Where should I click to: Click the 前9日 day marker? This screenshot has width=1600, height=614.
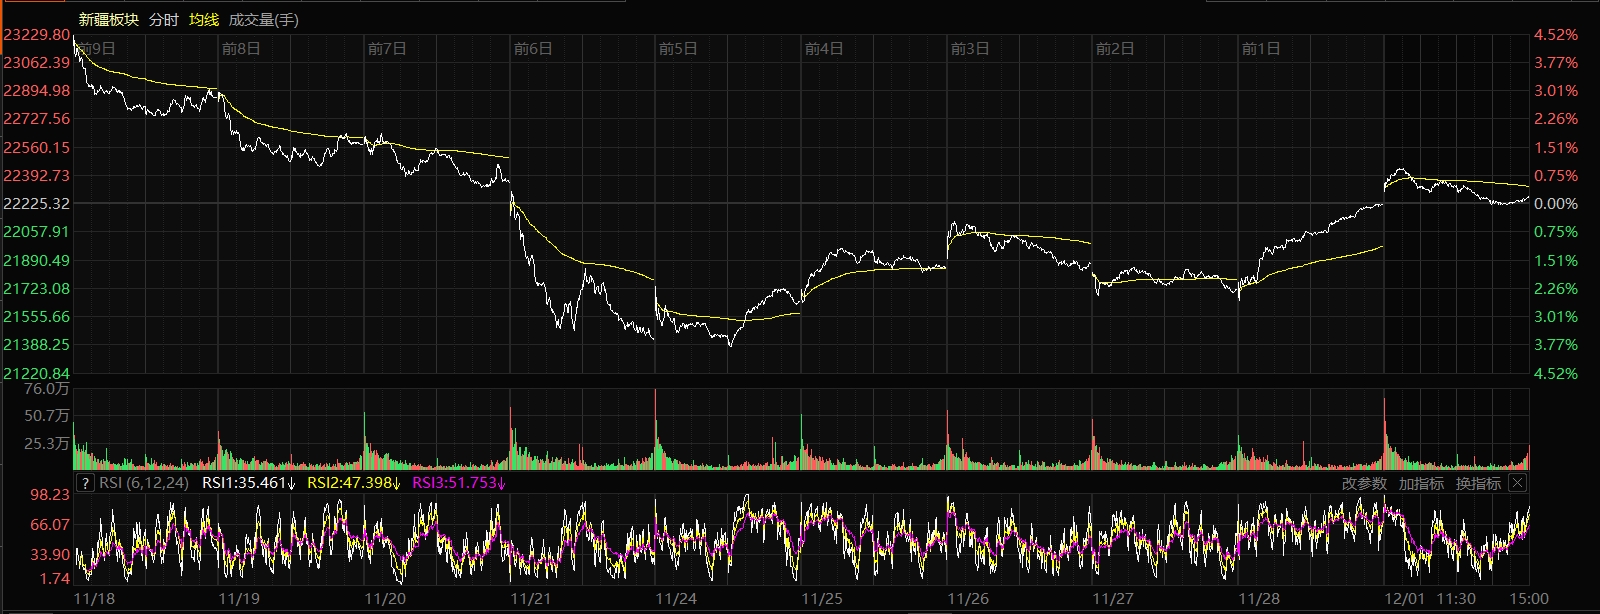(96, 48)
